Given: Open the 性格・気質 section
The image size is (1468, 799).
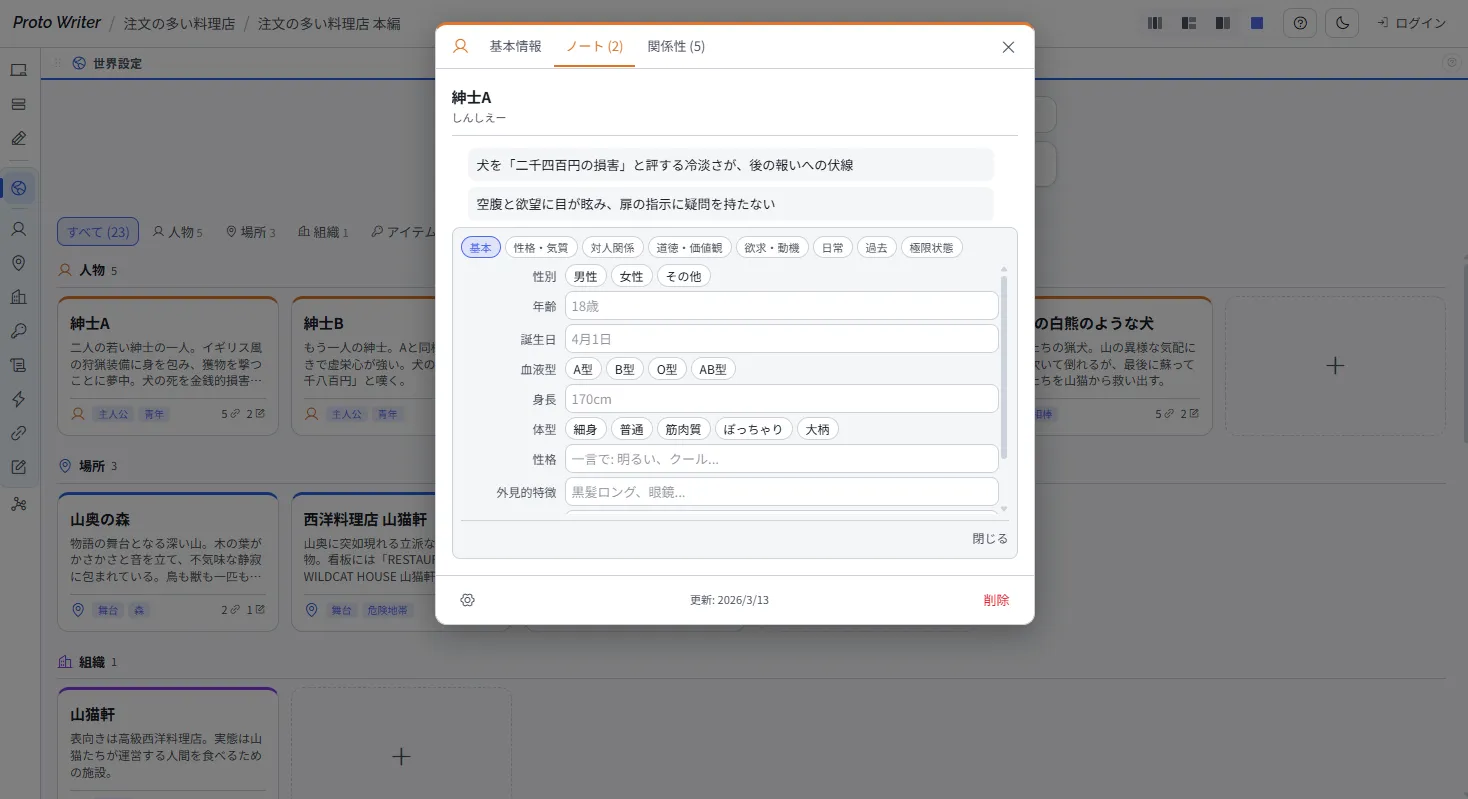Looking at the screenshot, I should coord(541,247).
